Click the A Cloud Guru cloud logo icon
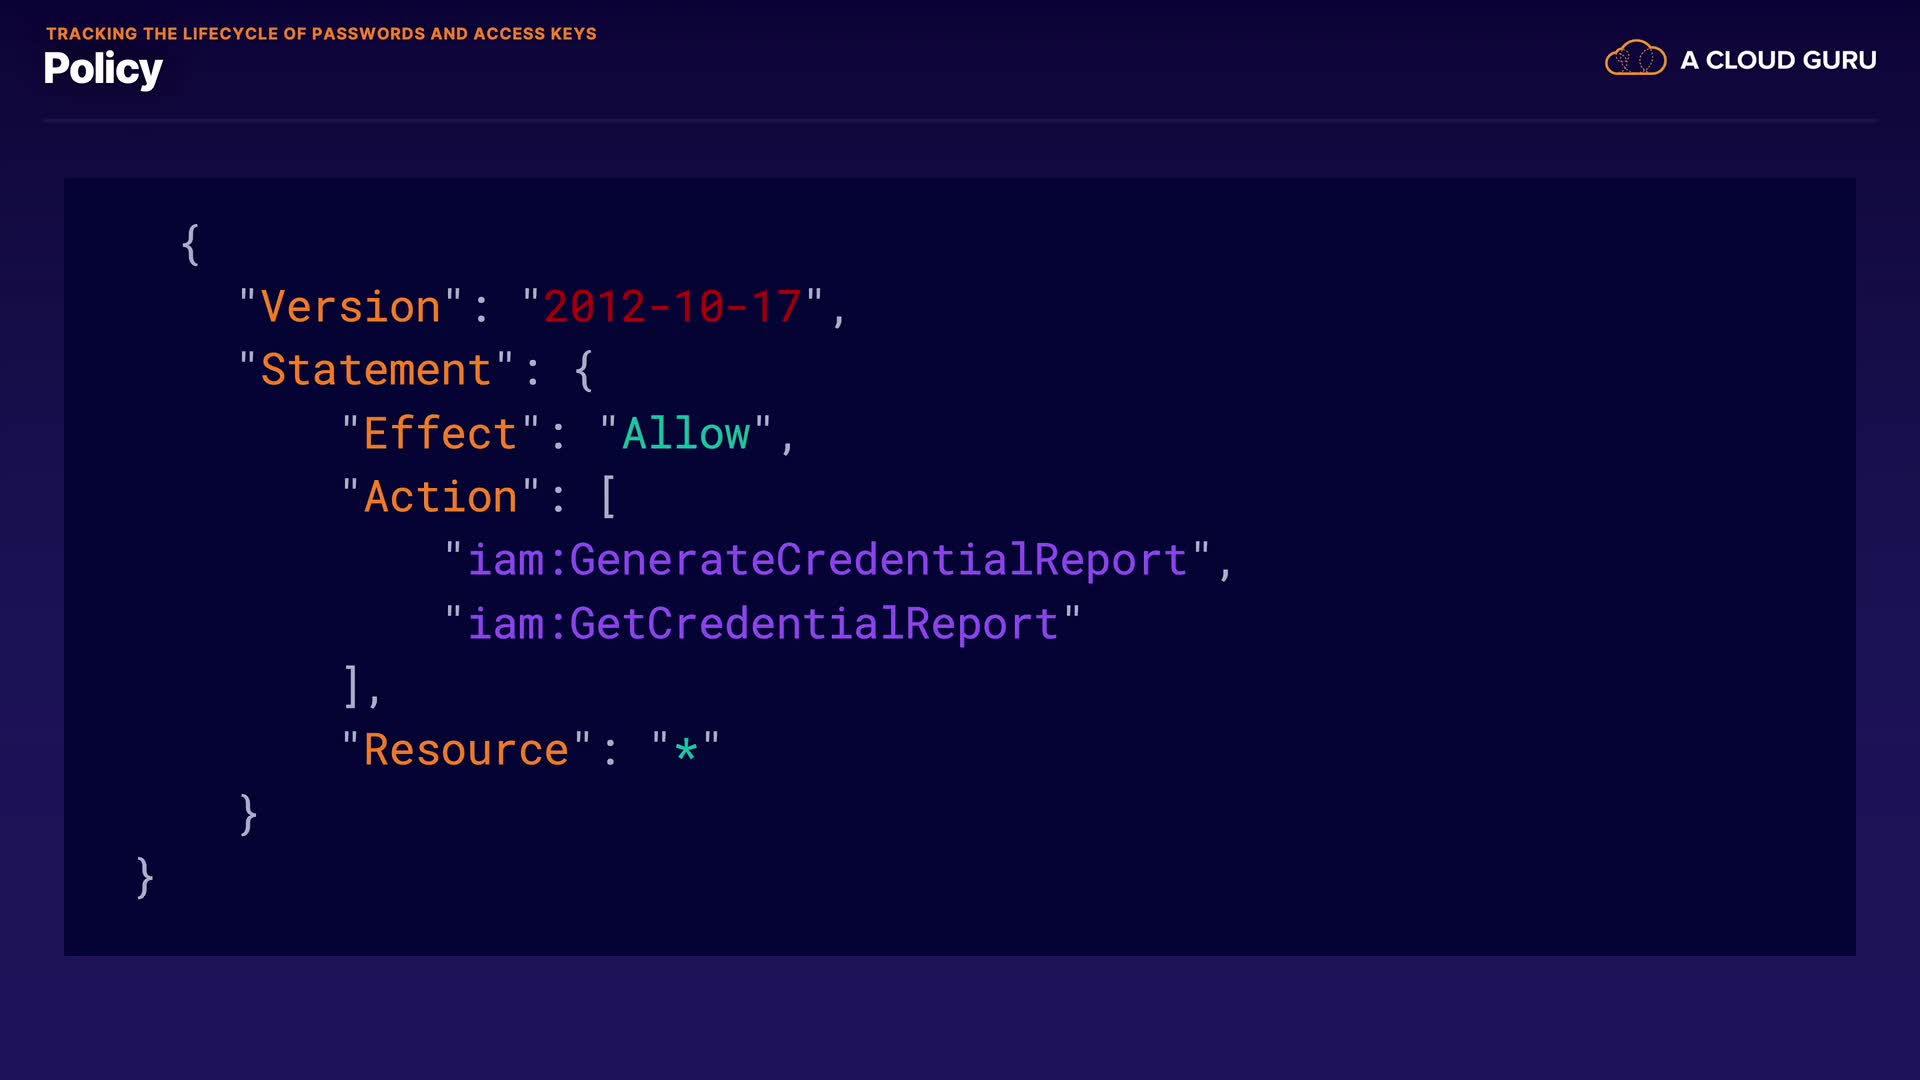Screen dimensions: 1920x1080 1635,59
